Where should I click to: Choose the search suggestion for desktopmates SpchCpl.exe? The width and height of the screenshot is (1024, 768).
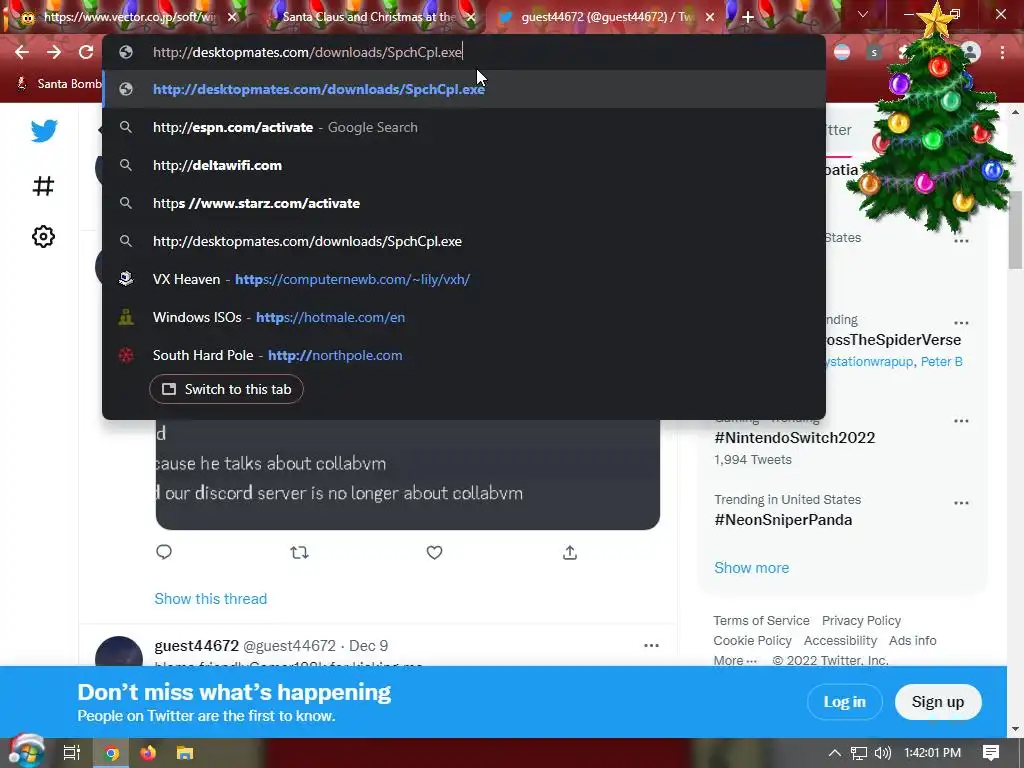[464, 241]
